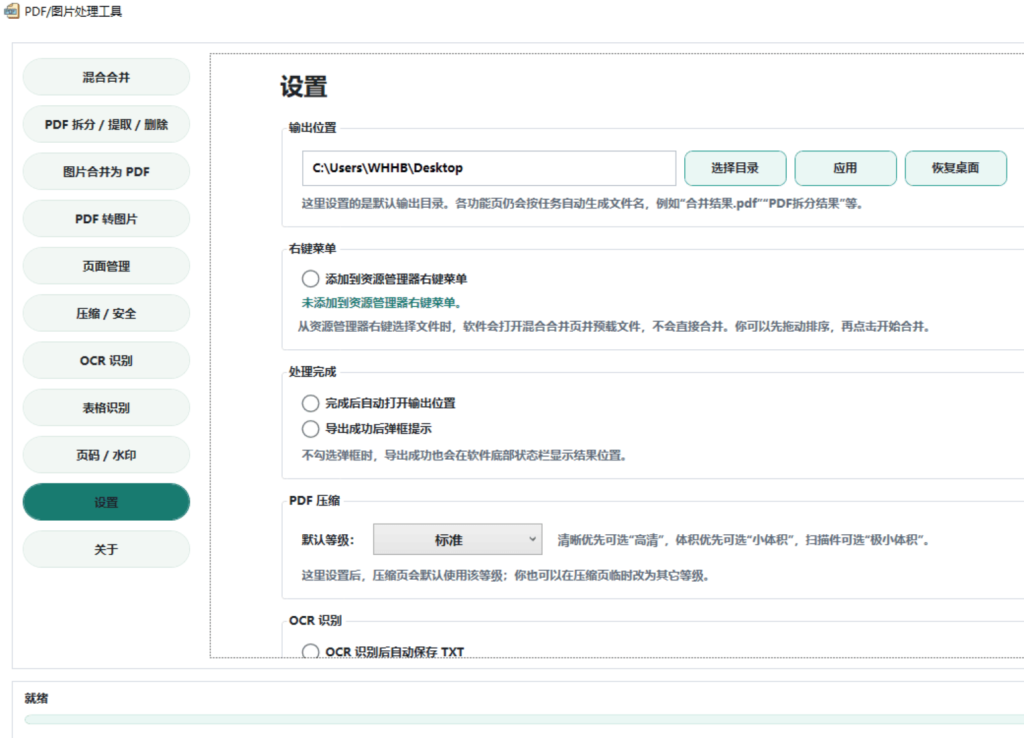
Task: Click the hint text starting with 这里设置后
Action: click(505, 575)
